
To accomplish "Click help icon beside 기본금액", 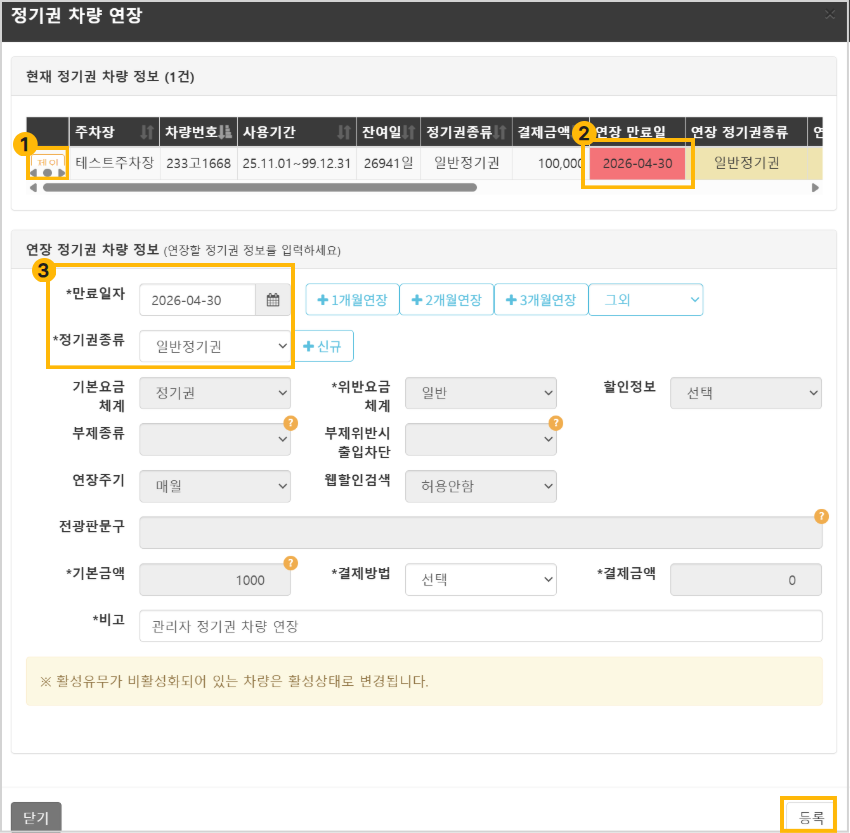I will [291, 563].
